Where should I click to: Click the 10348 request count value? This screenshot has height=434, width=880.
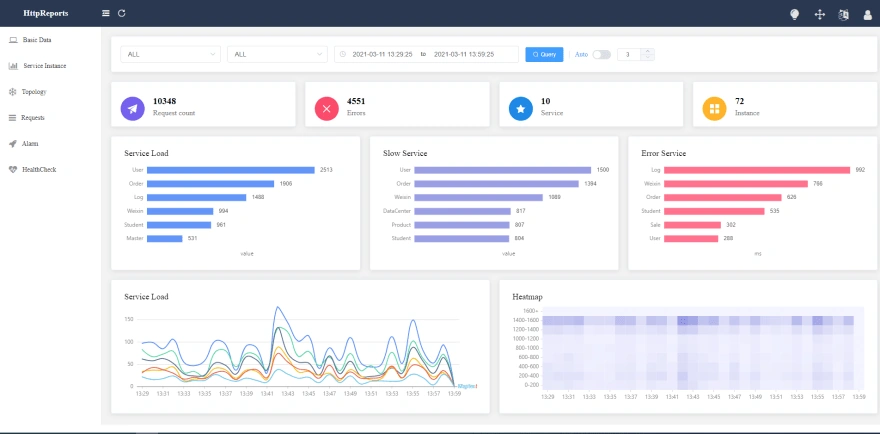[x=164, y=101]
